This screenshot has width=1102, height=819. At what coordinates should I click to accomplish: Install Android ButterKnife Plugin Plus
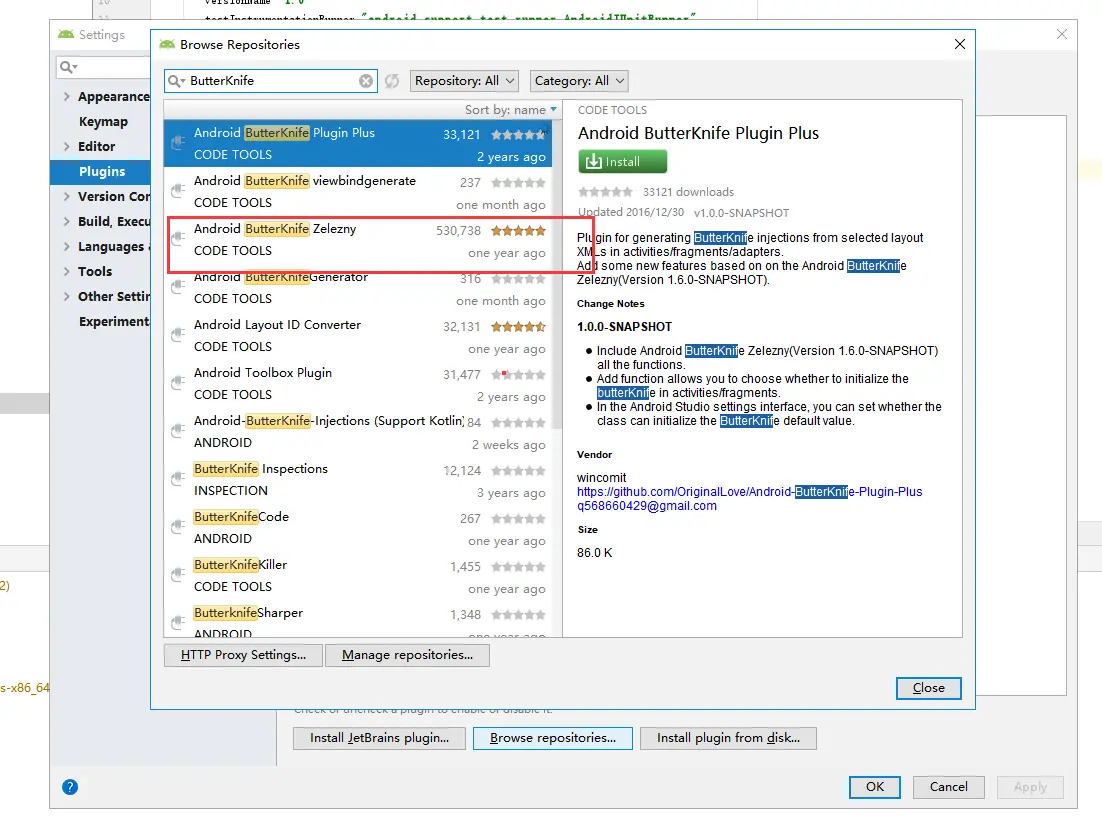tap(622, 162)
